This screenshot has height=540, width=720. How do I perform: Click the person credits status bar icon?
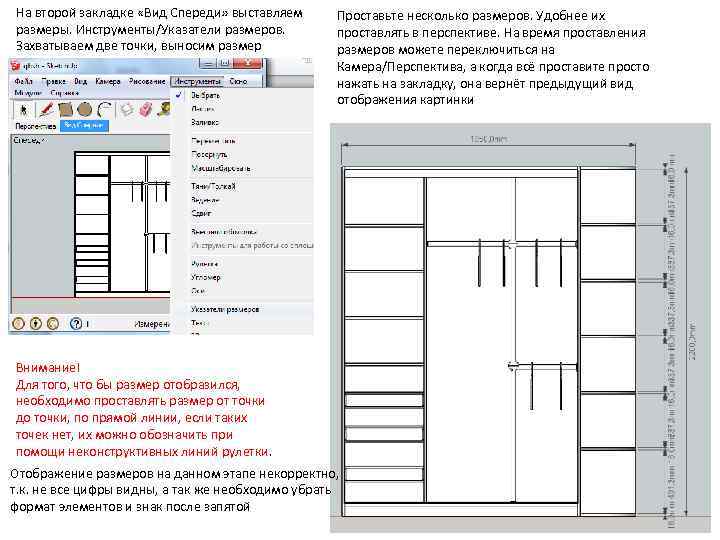[36, 324]
